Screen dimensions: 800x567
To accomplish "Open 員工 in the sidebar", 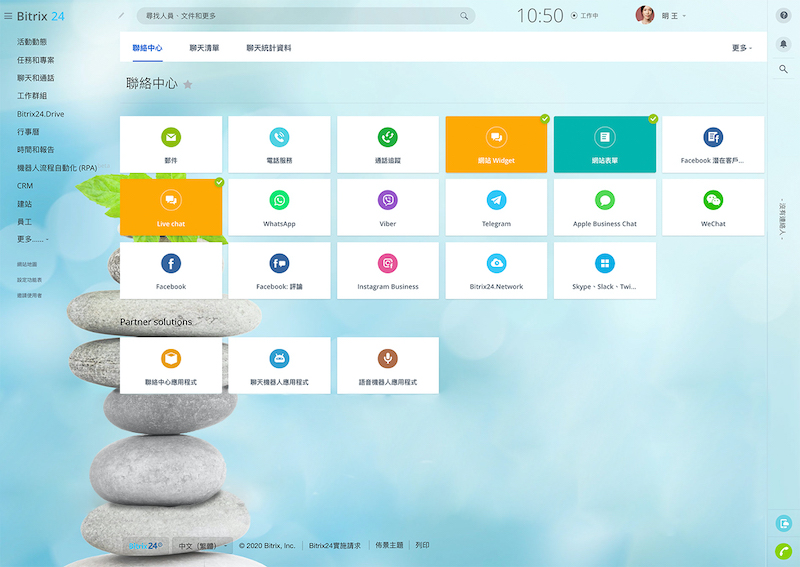I will (x=24, y=222).
